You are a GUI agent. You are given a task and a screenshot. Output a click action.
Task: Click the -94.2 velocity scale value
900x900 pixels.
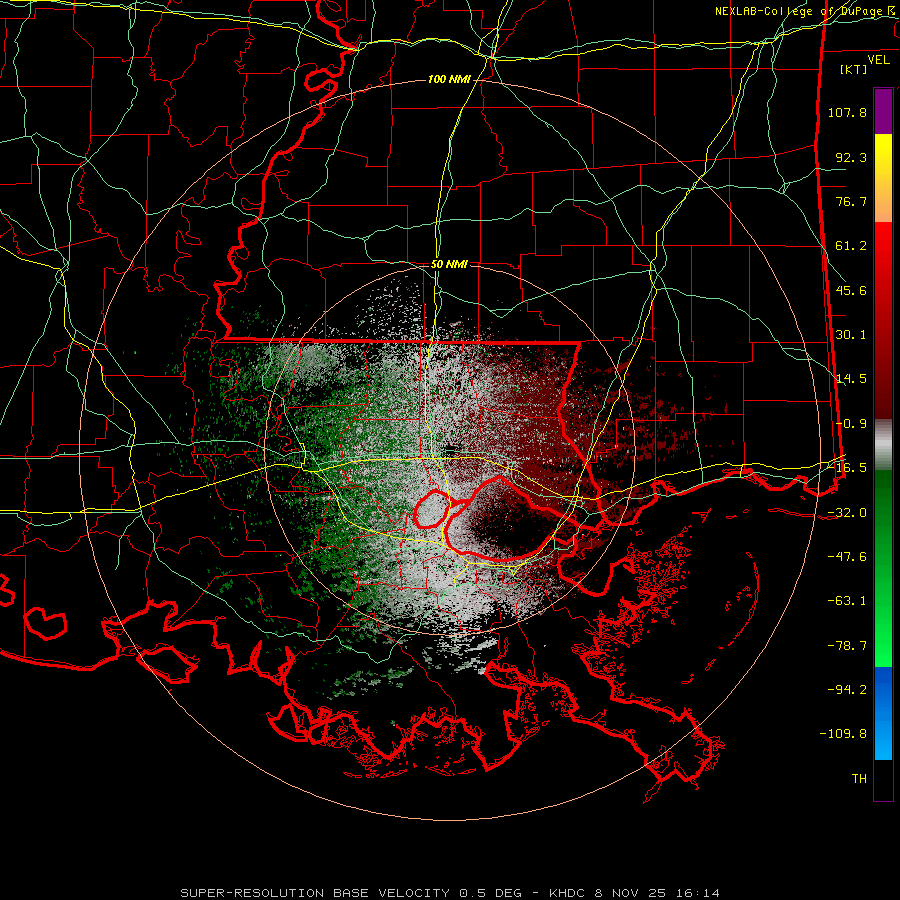tap(847, 690)
